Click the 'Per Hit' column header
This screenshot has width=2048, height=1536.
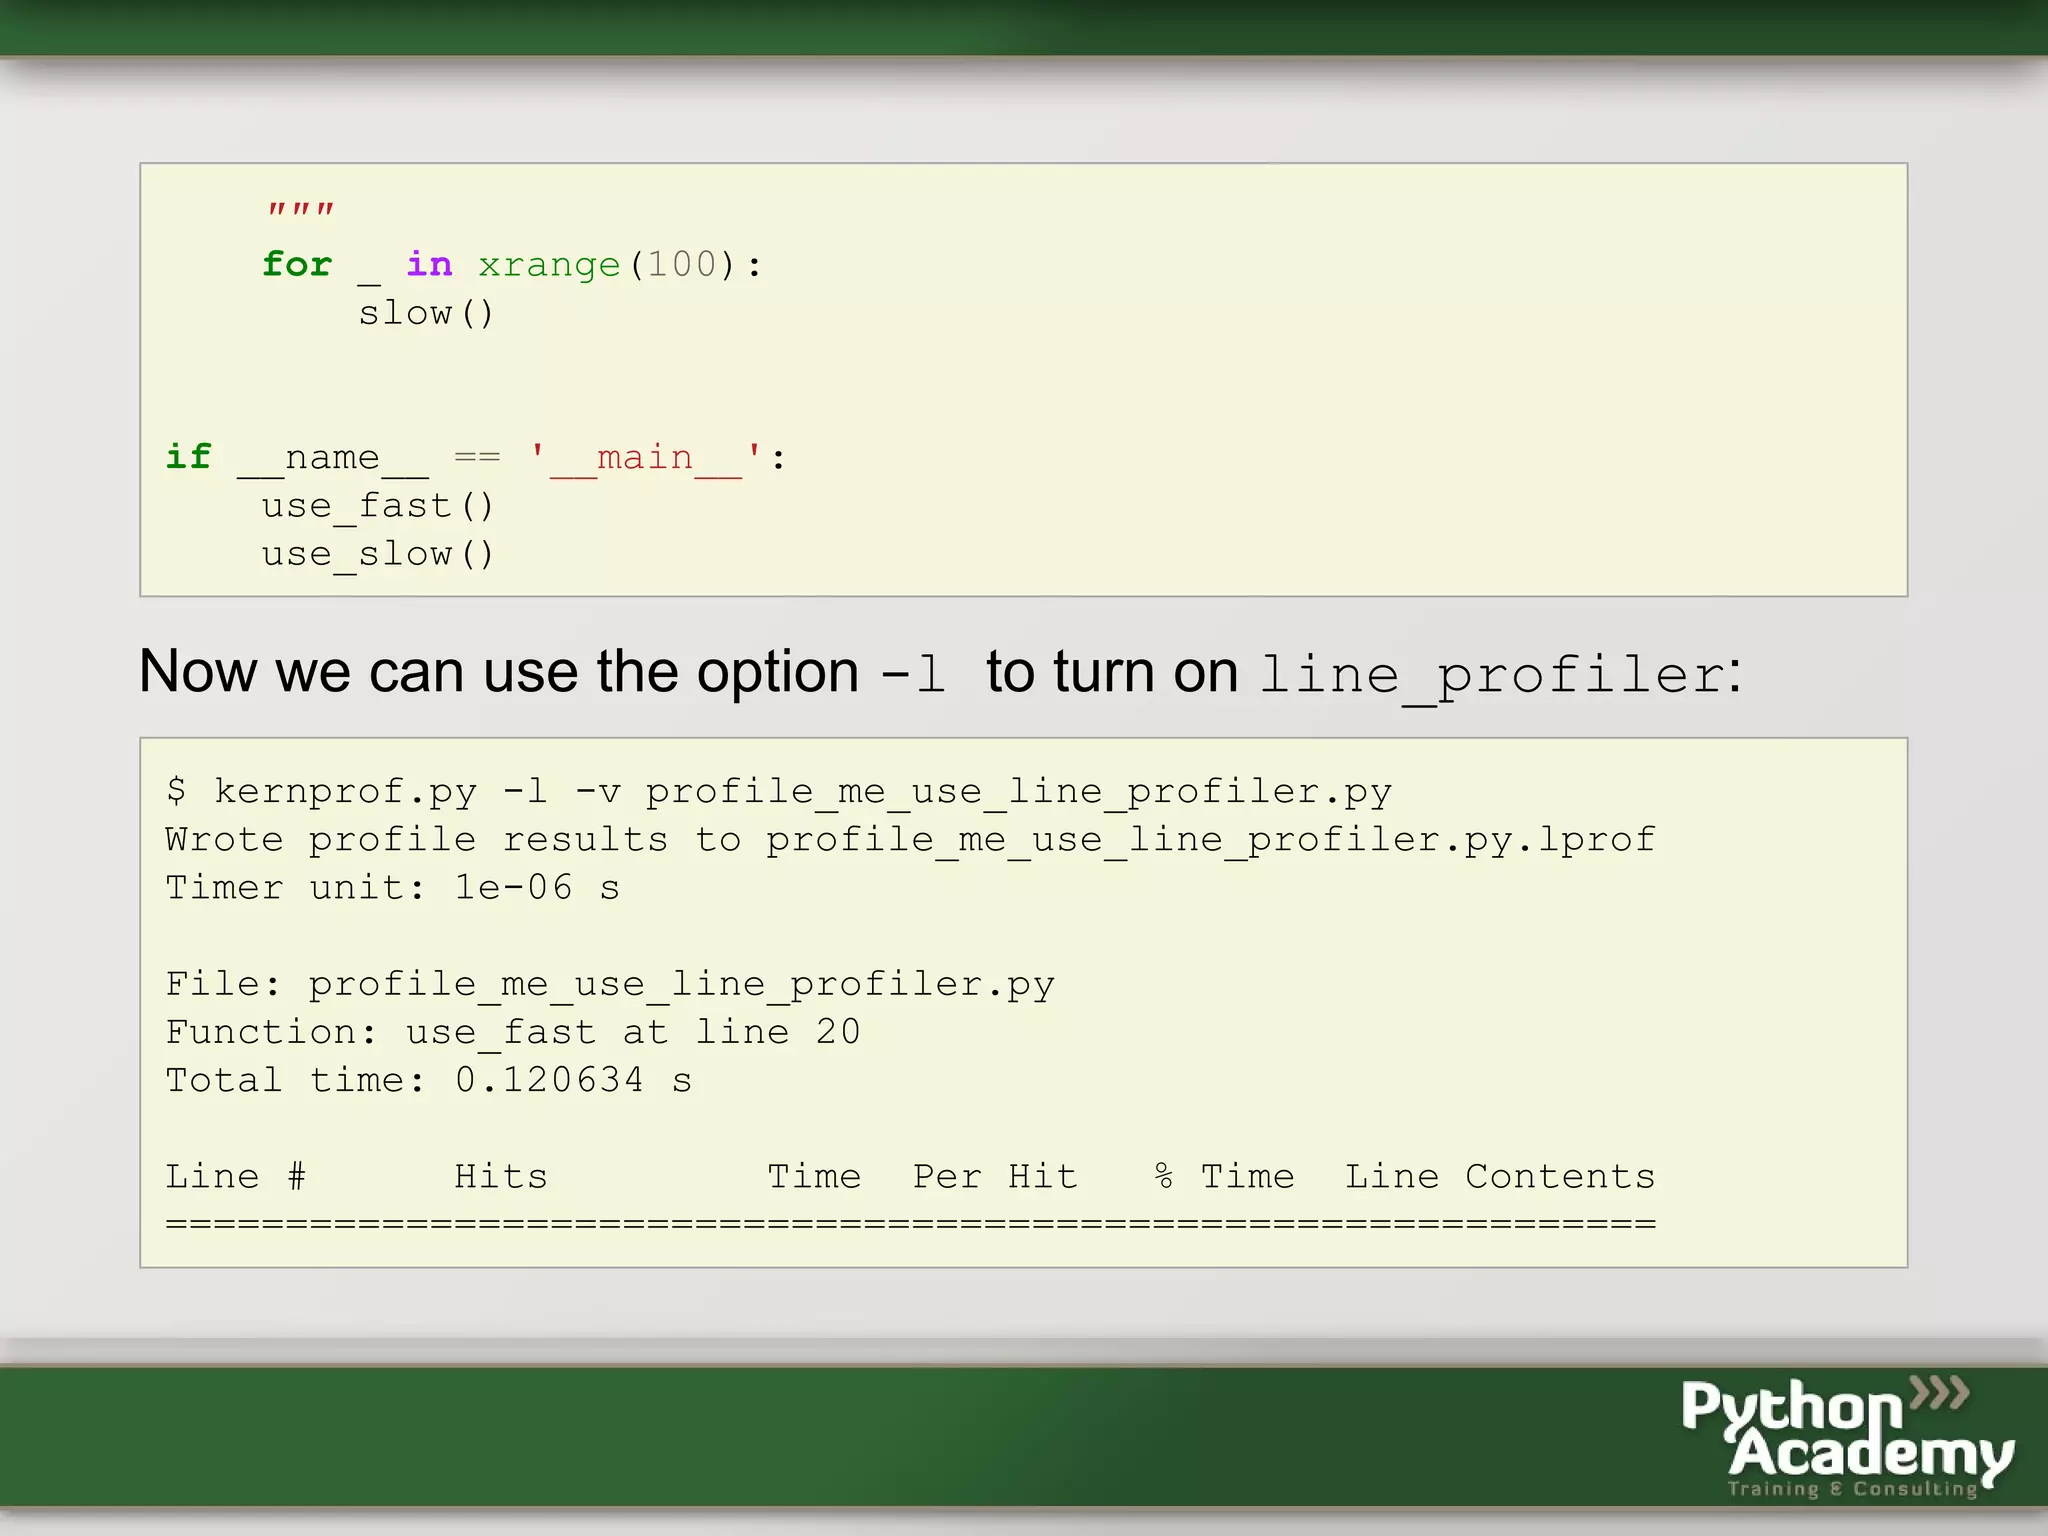(995, 1176)
